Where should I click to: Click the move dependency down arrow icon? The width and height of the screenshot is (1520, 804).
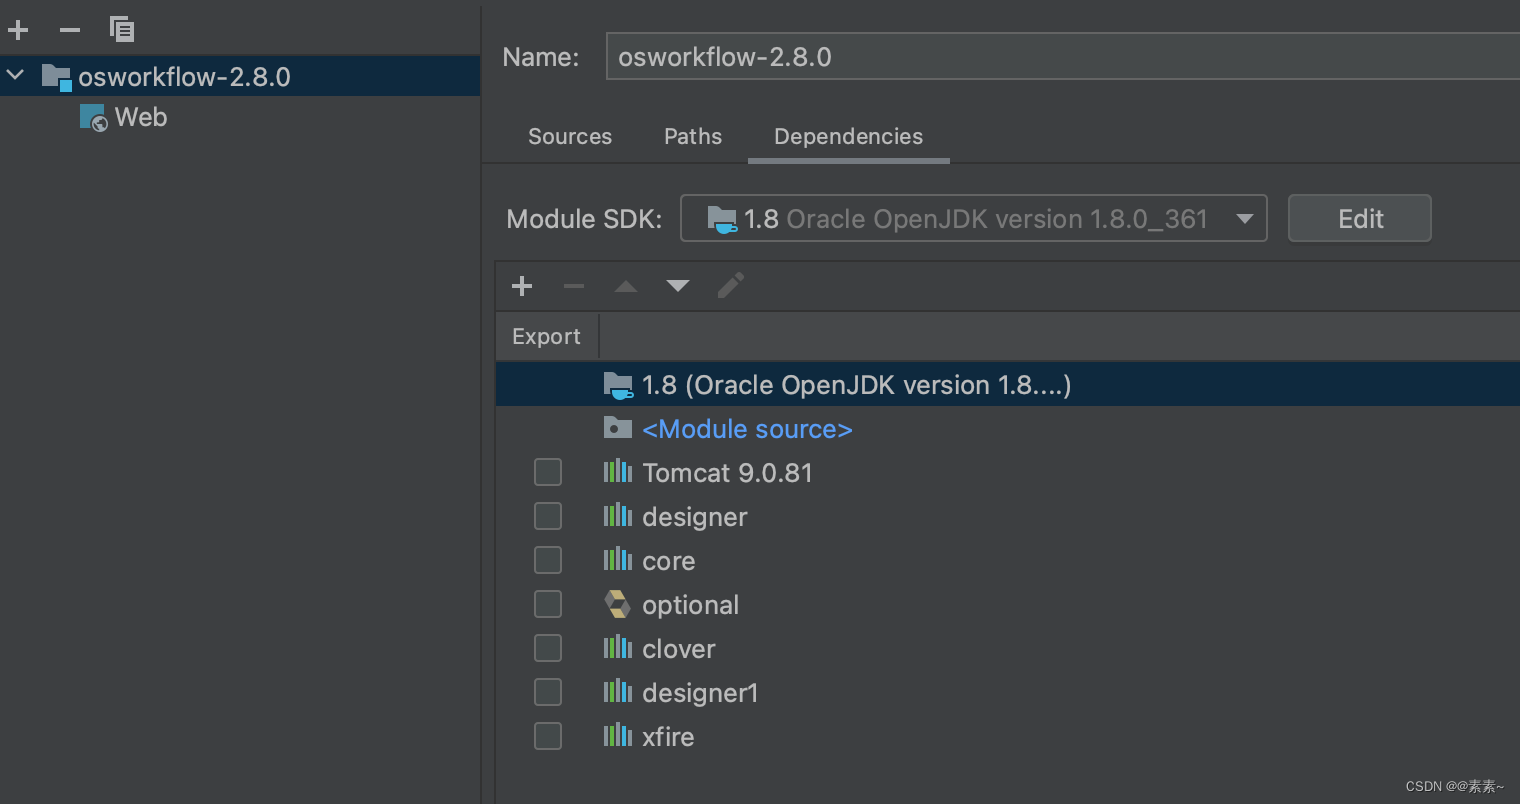click(x=677, y=286)
